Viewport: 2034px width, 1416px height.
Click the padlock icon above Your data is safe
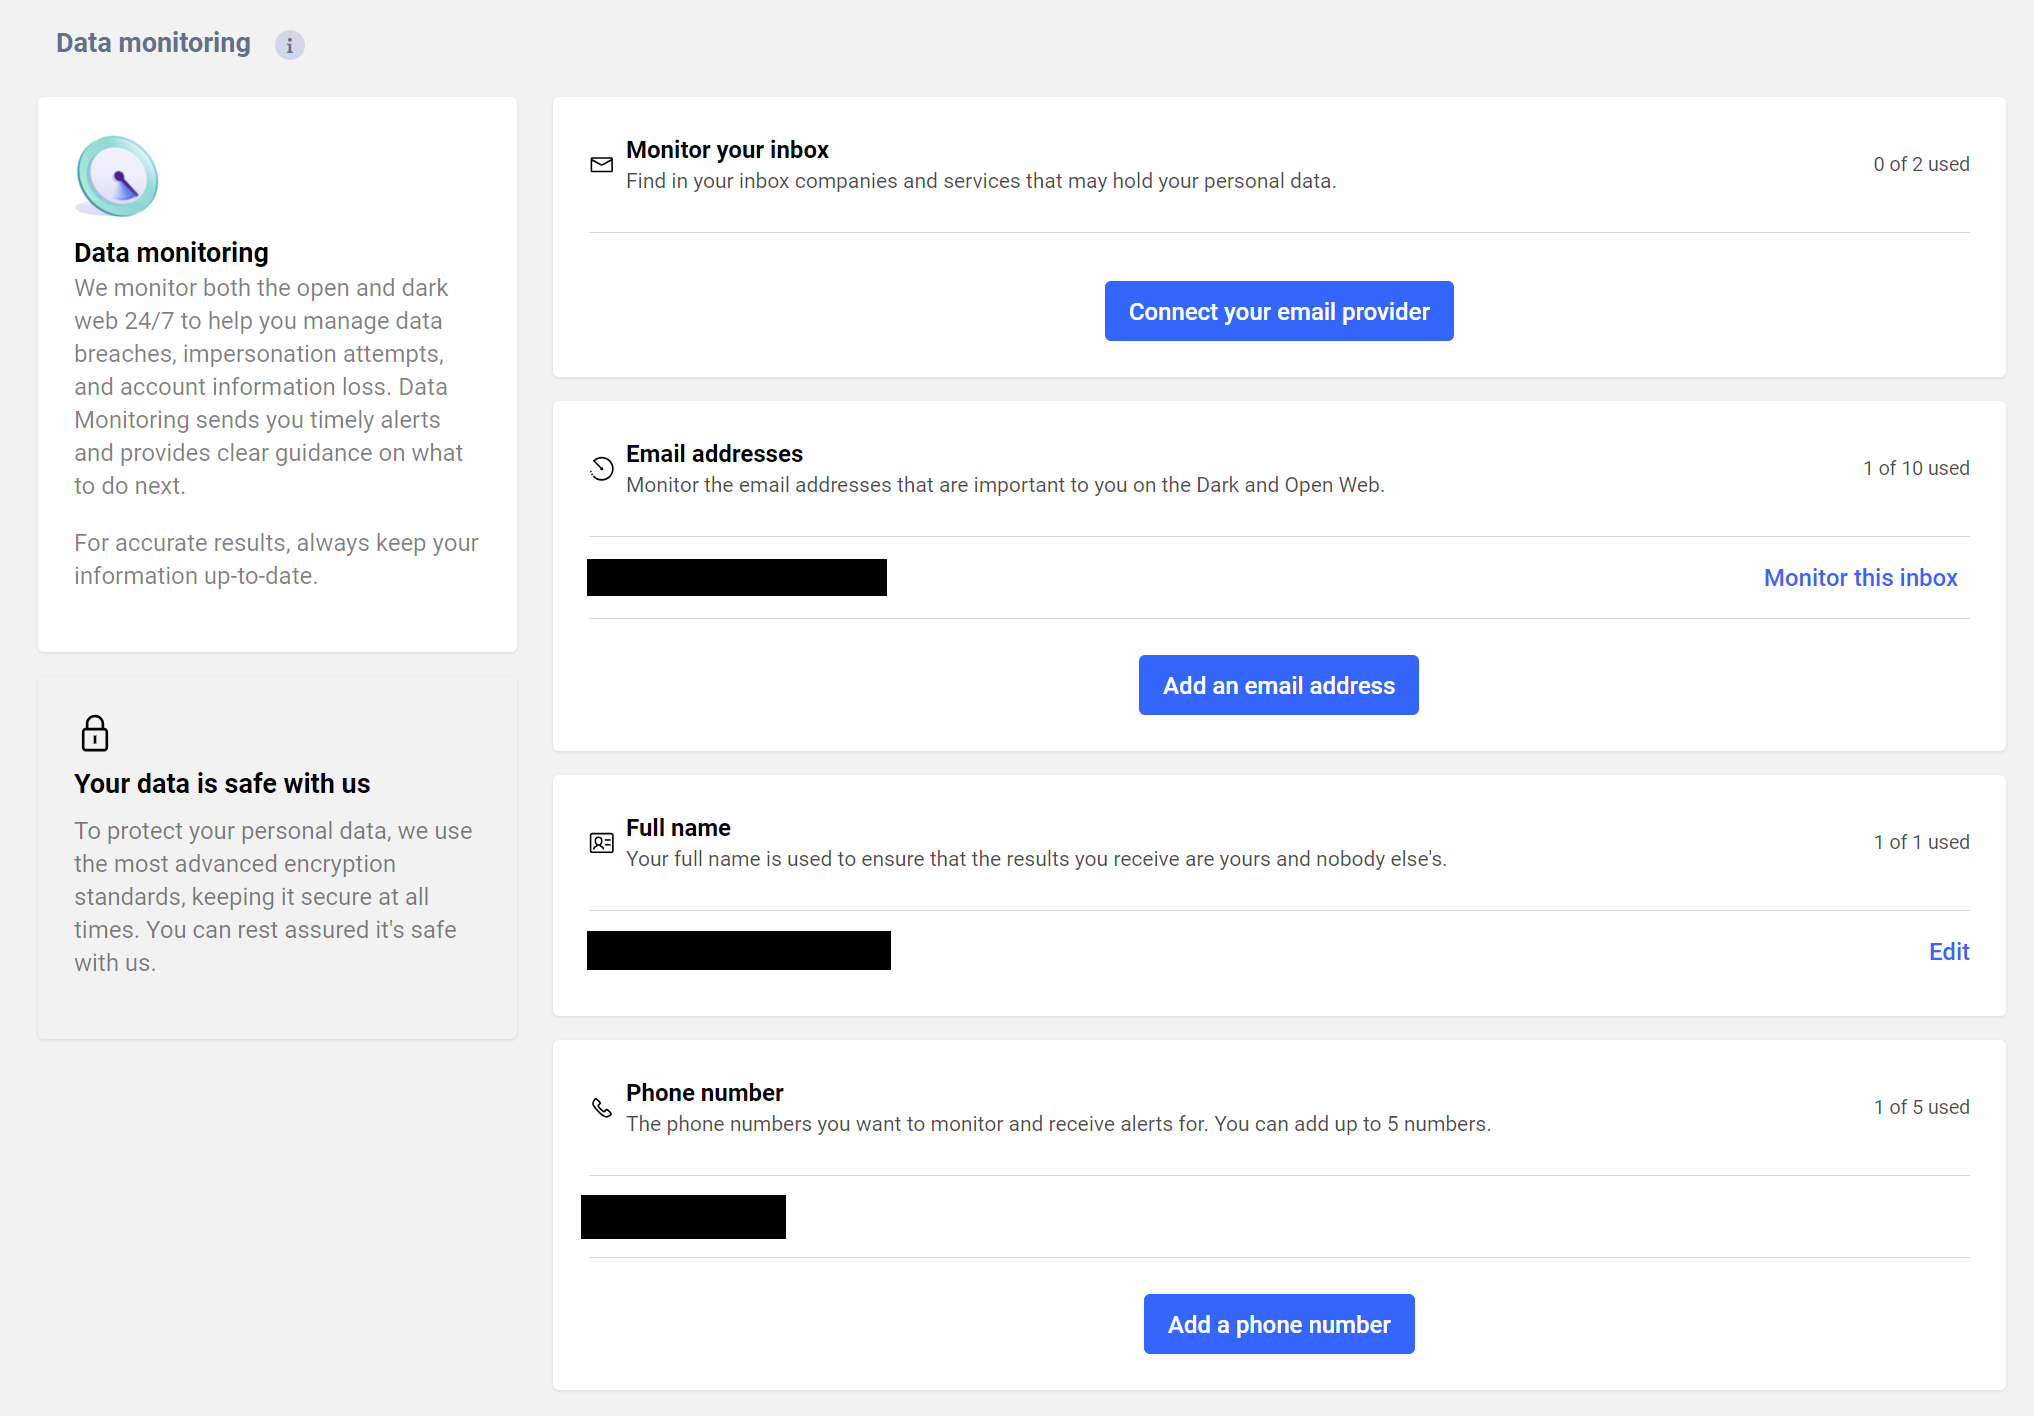click(95, 734)
